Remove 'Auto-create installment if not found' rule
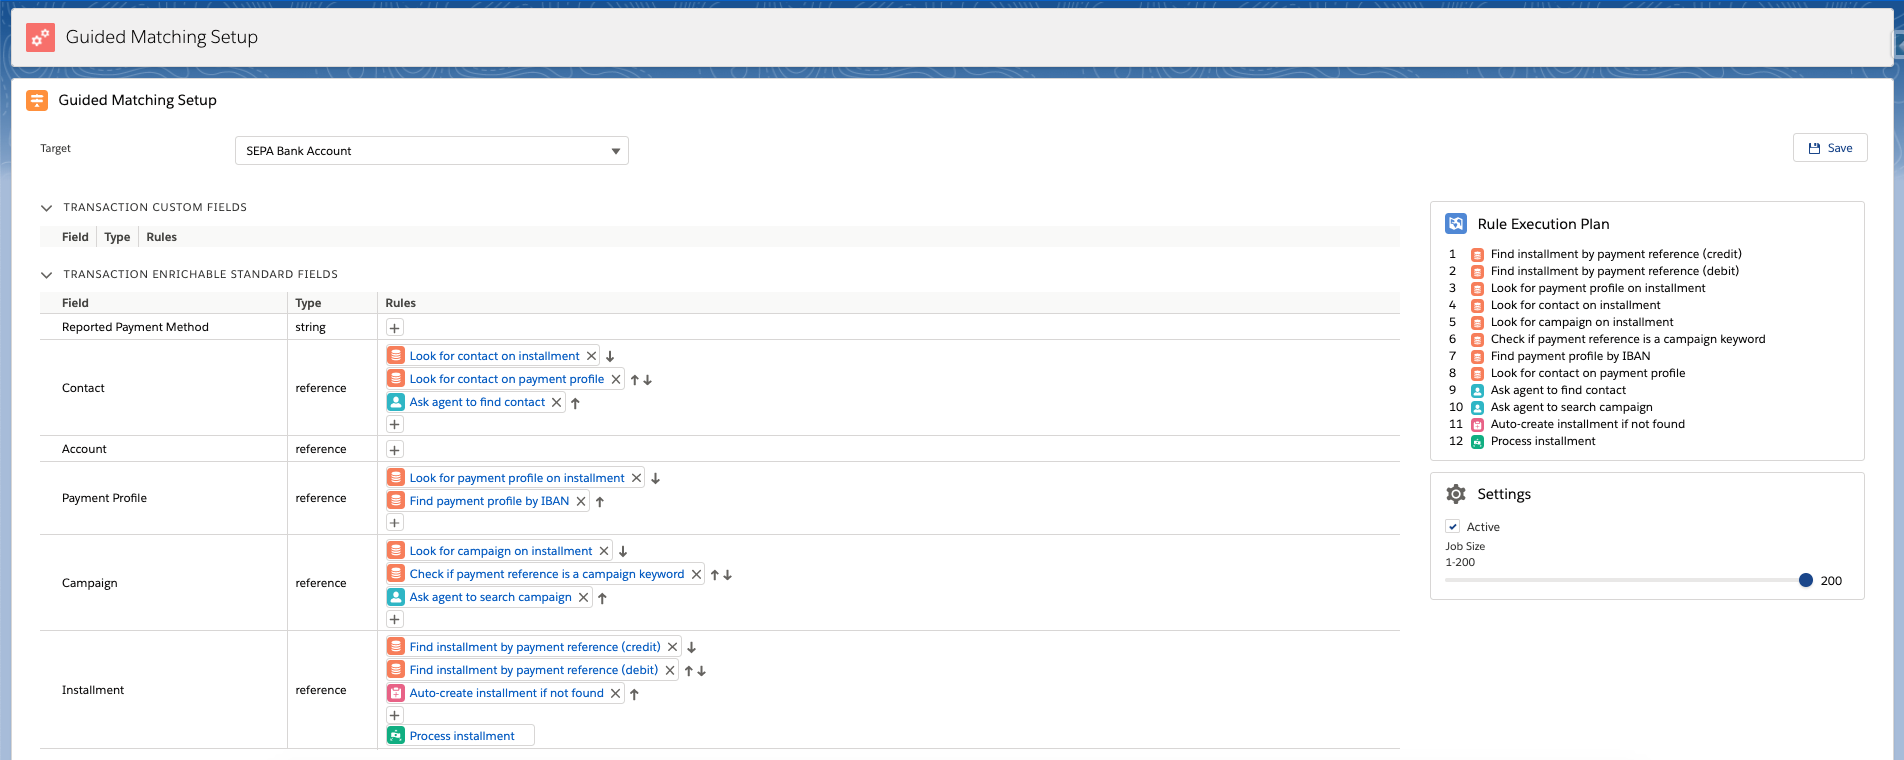Viewport: 1904px width, 760px height. tap(615, 694)
